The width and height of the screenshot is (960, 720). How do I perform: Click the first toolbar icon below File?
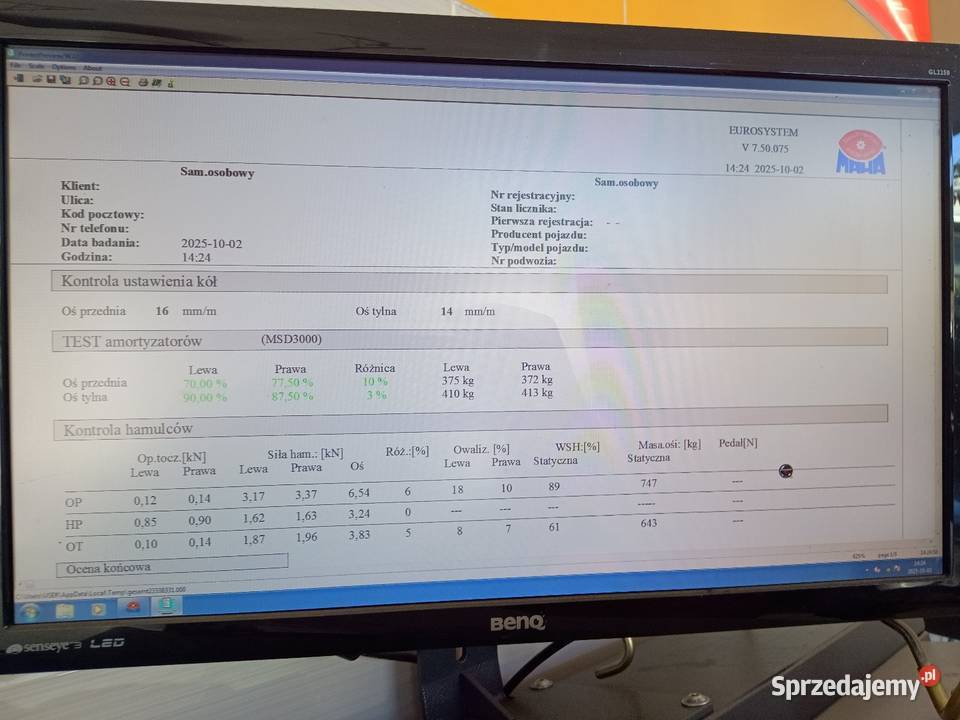click(21, 78)
